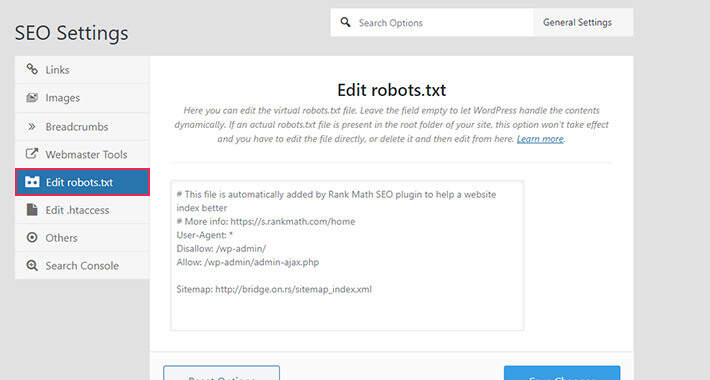Go to the Webmaster Tools tab
The width and height of the screenshot is (710, 380).
(82, 154)
